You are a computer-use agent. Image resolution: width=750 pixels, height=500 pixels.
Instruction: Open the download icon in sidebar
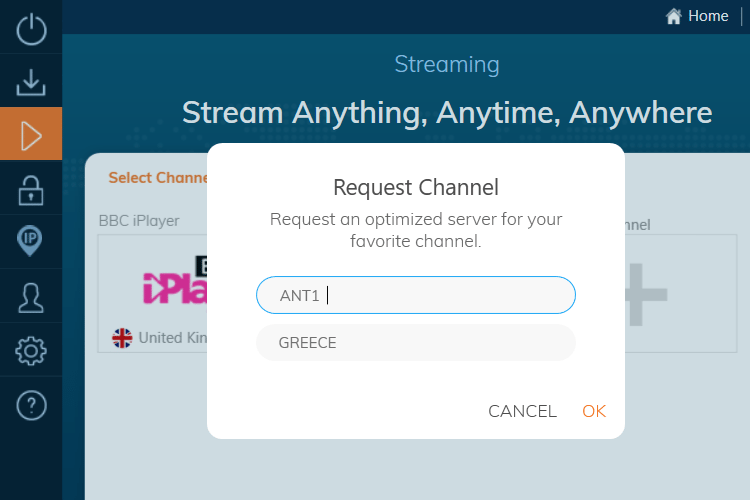(x=31, y=82)
